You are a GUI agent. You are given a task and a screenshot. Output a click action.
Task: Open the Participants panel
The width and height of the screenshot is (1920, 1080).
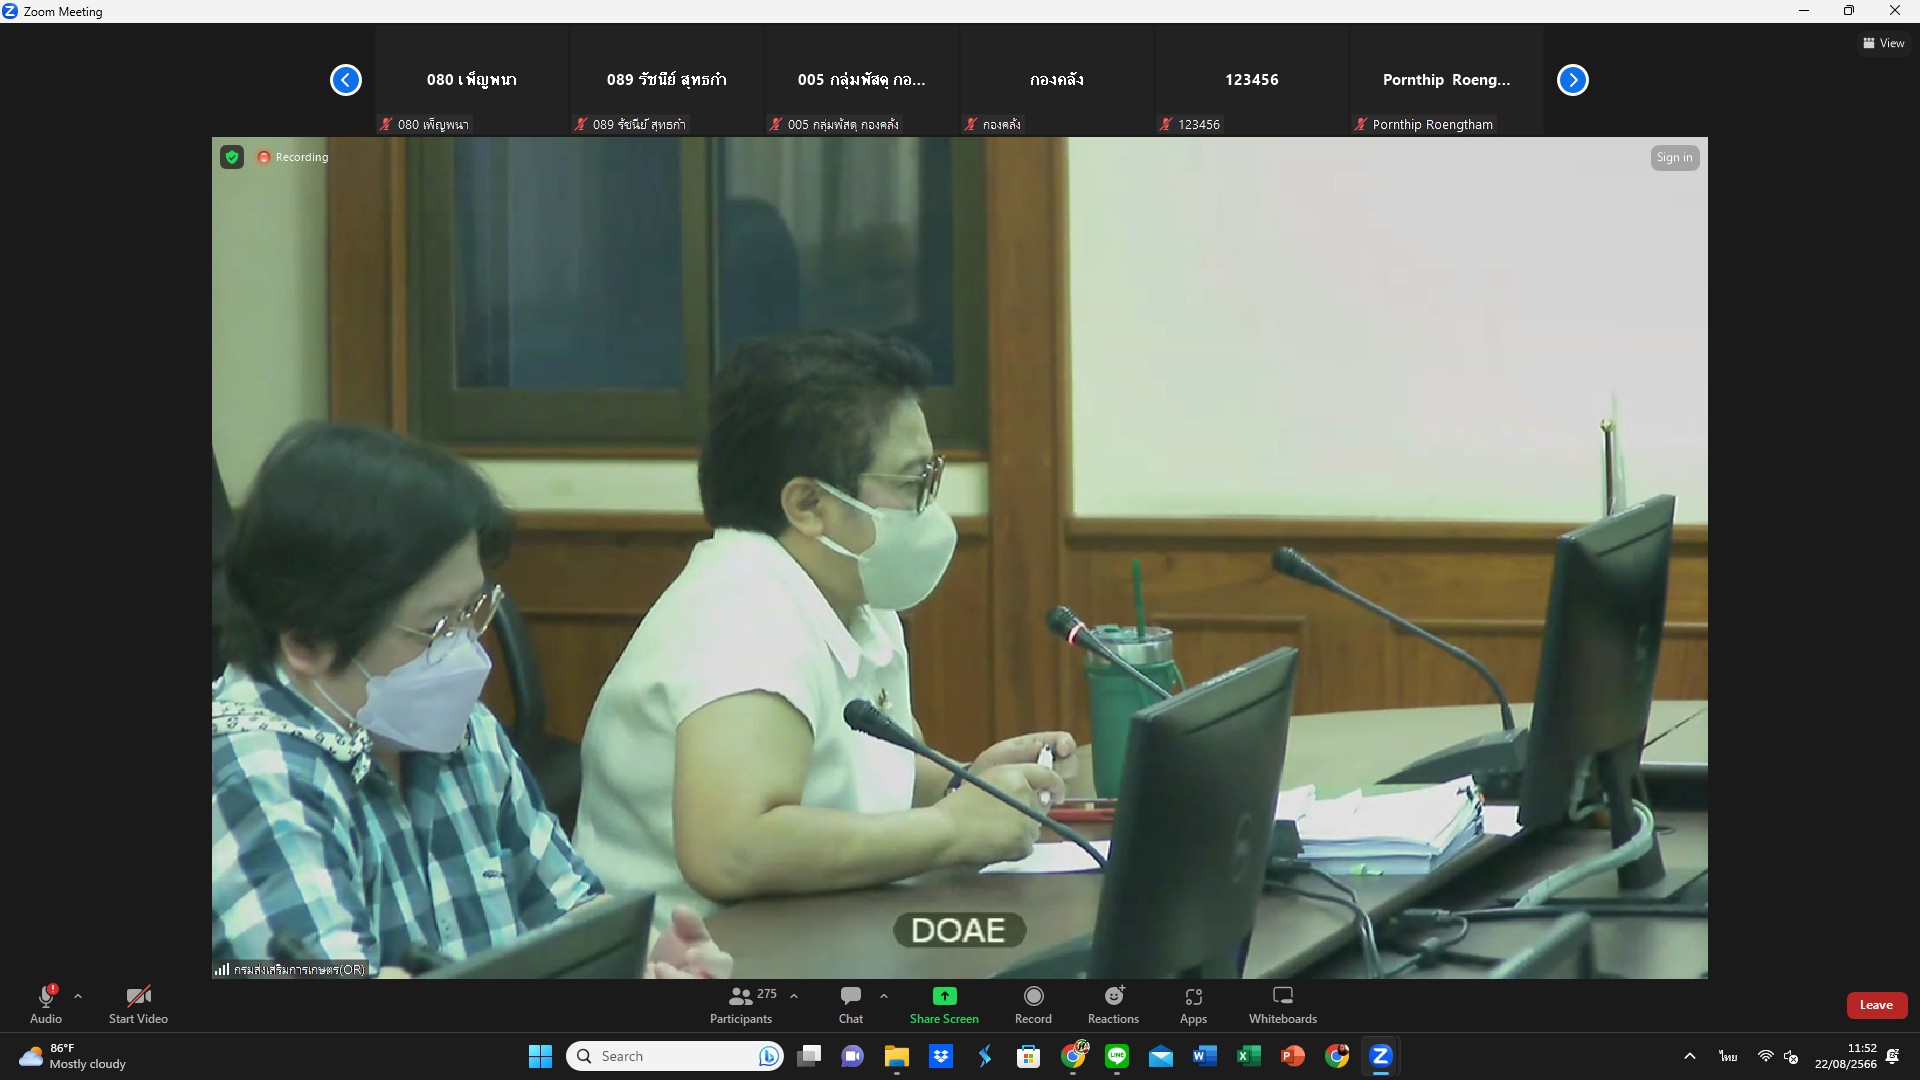click(741, 1004)
